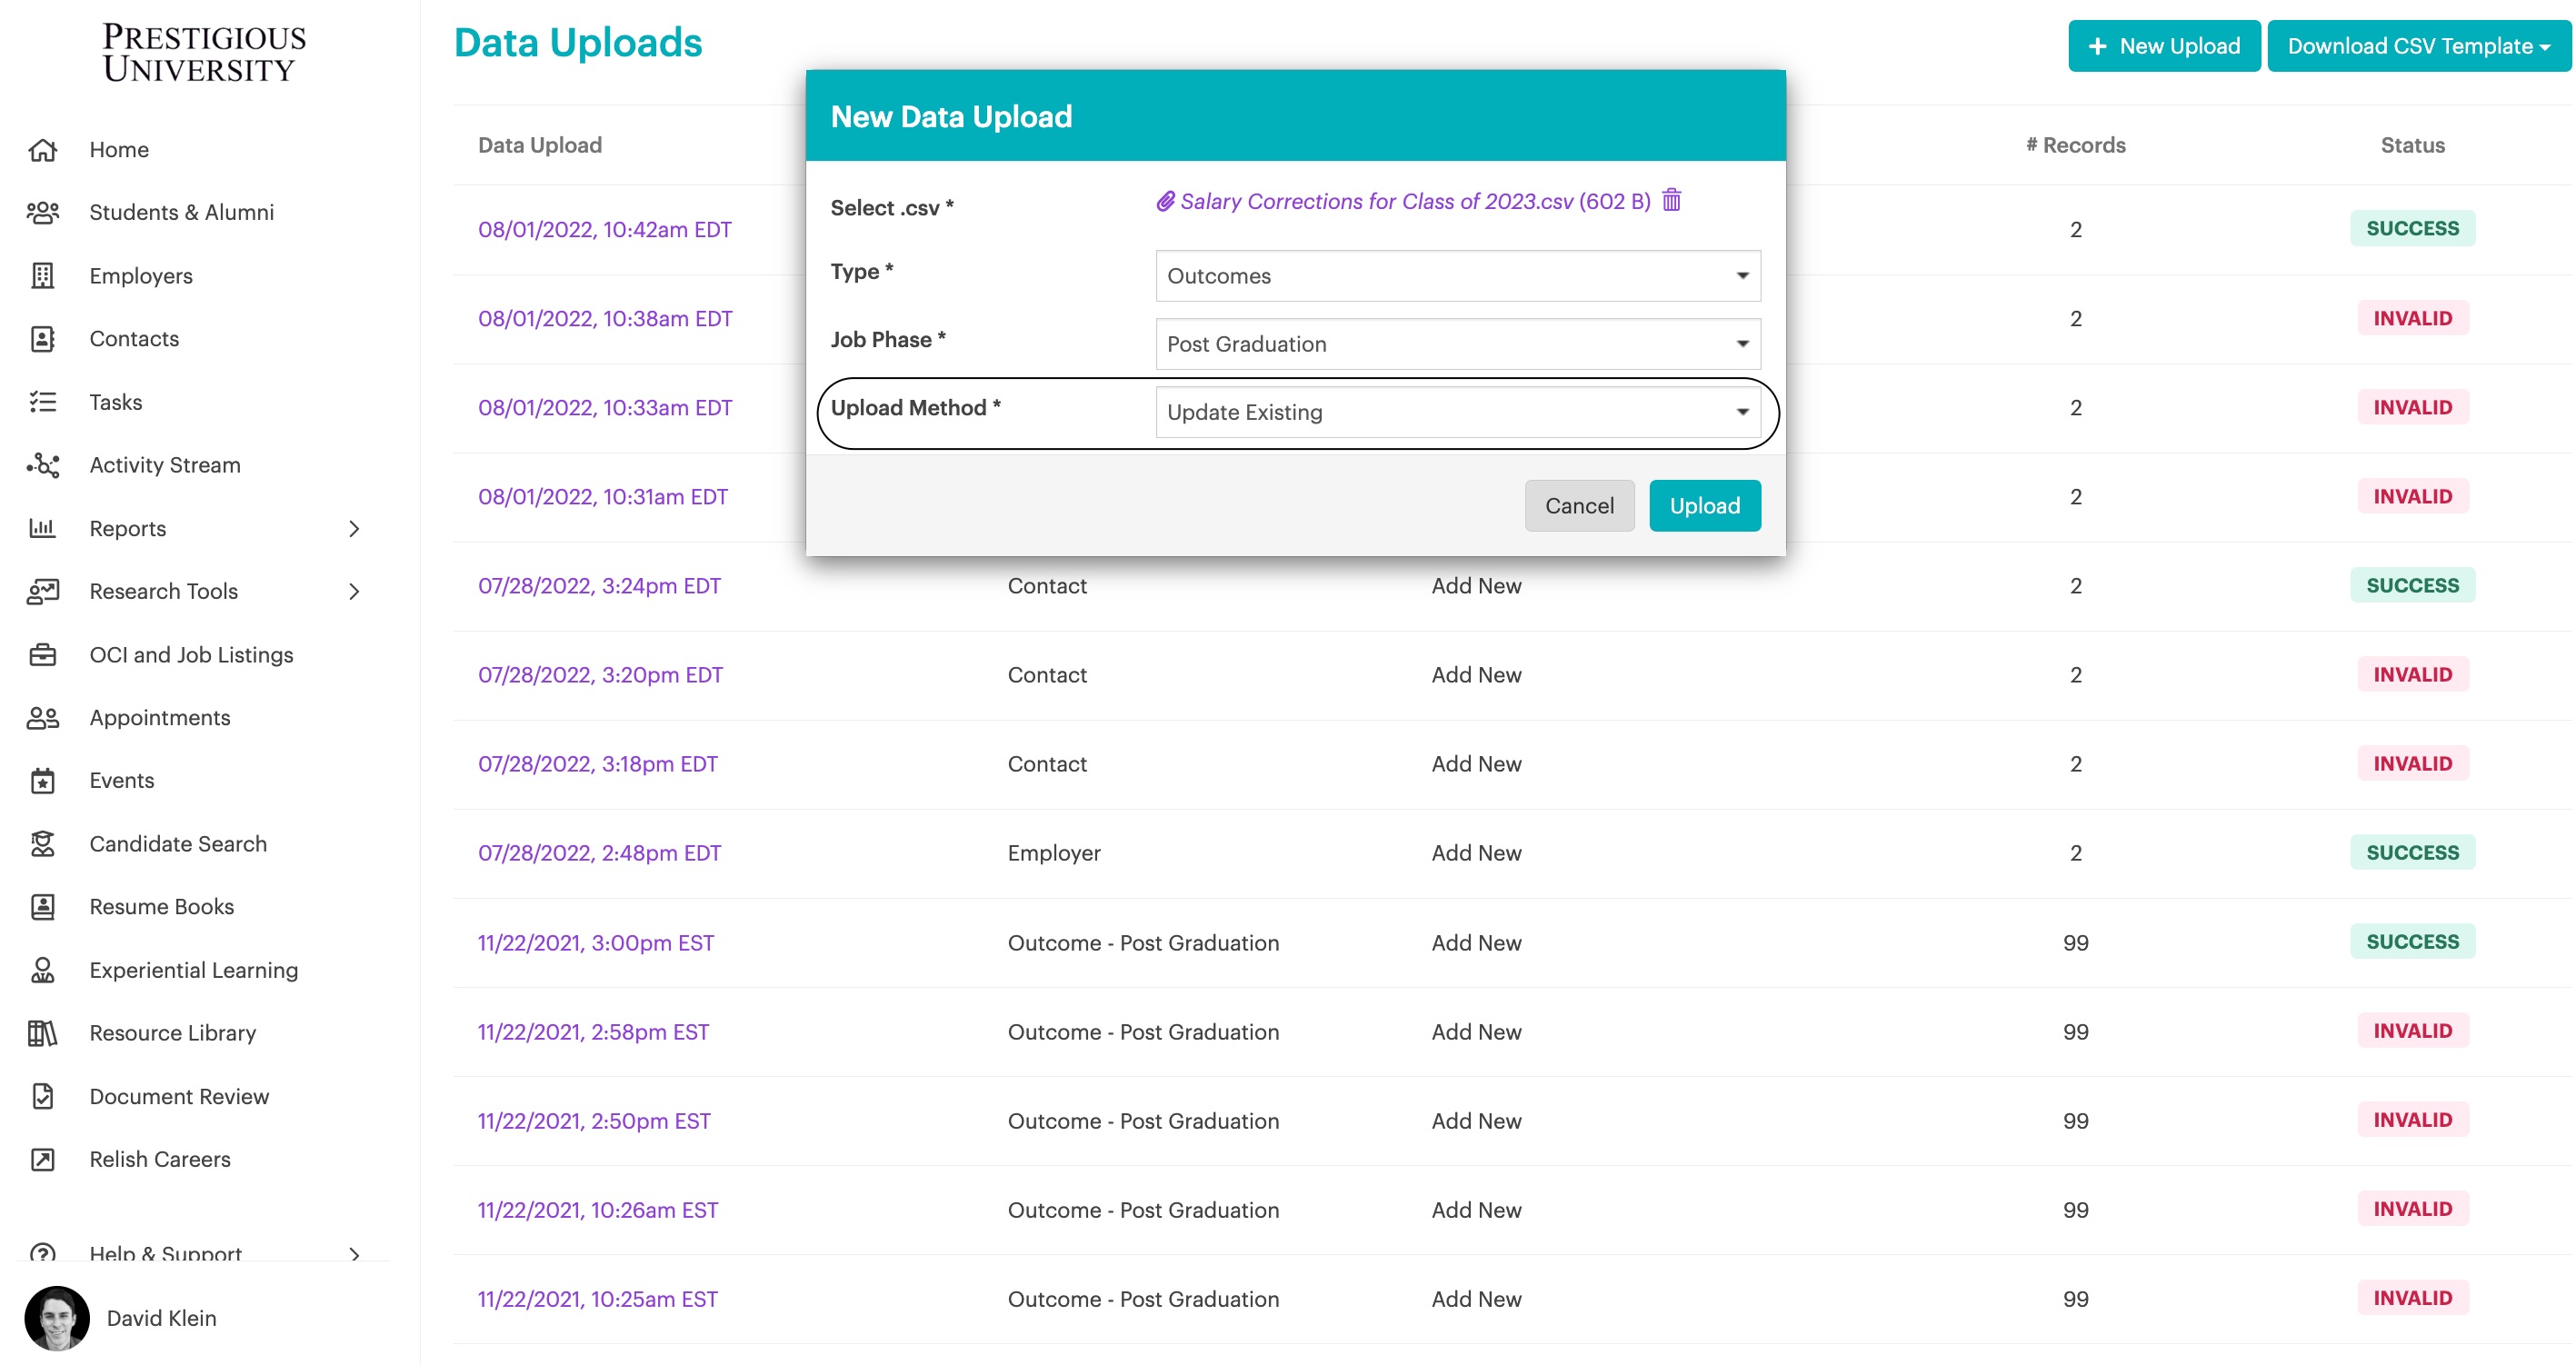Open Candidate Search page
Image resolution: width=2576 pixels, height=1365 pixels.
click(178, 844)
